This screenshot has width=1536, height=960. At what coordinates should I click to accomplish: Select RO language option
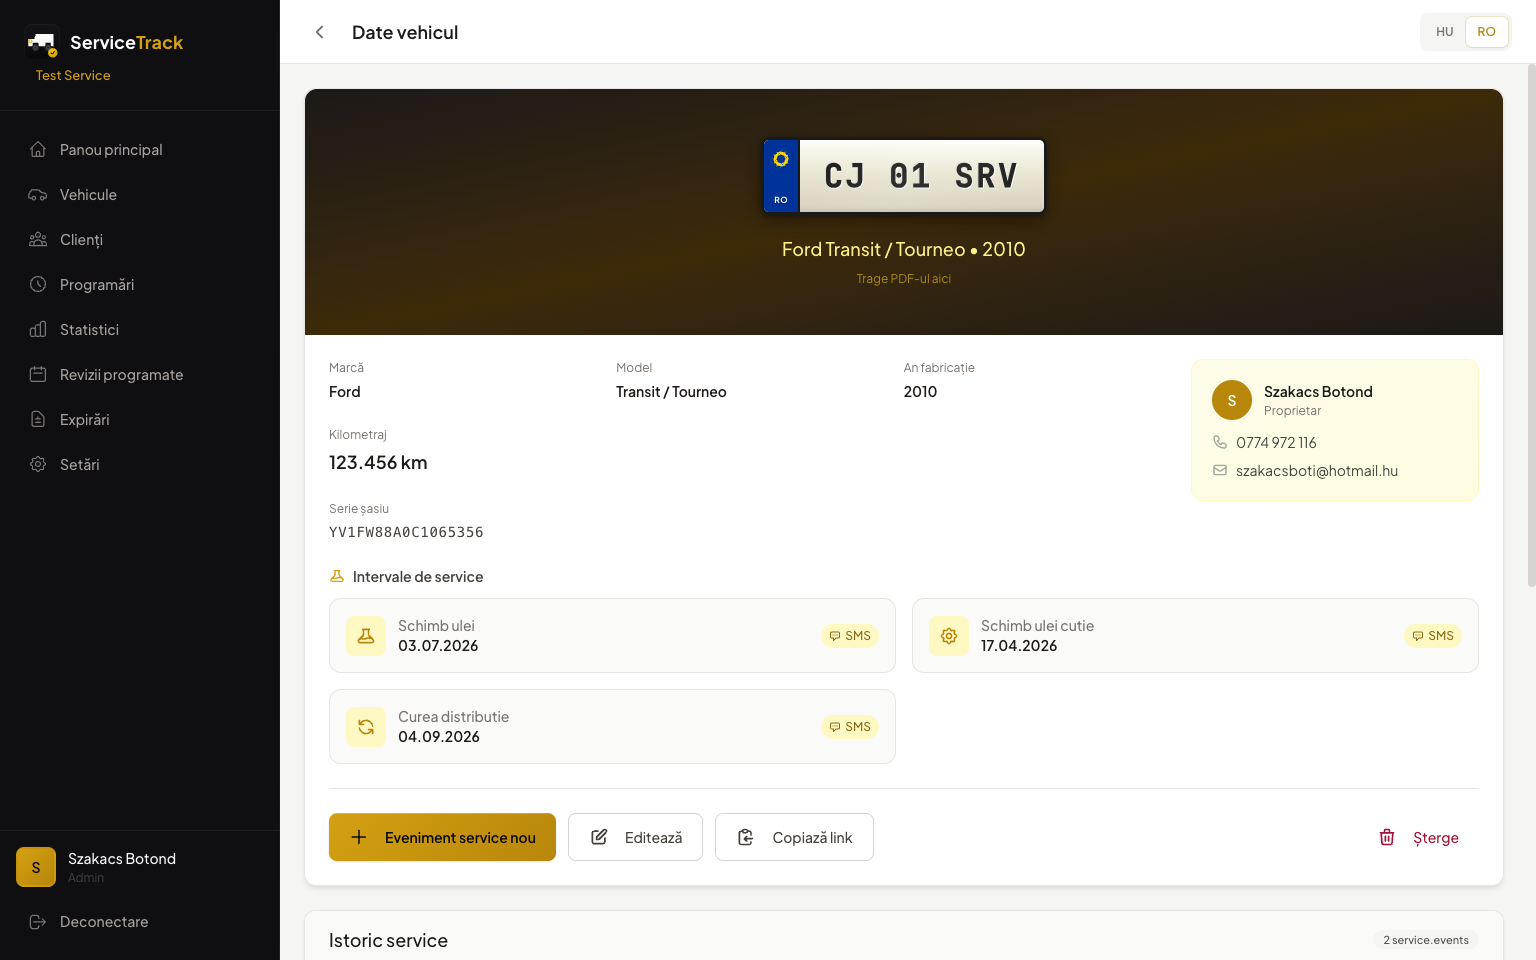coord(1486,32)
